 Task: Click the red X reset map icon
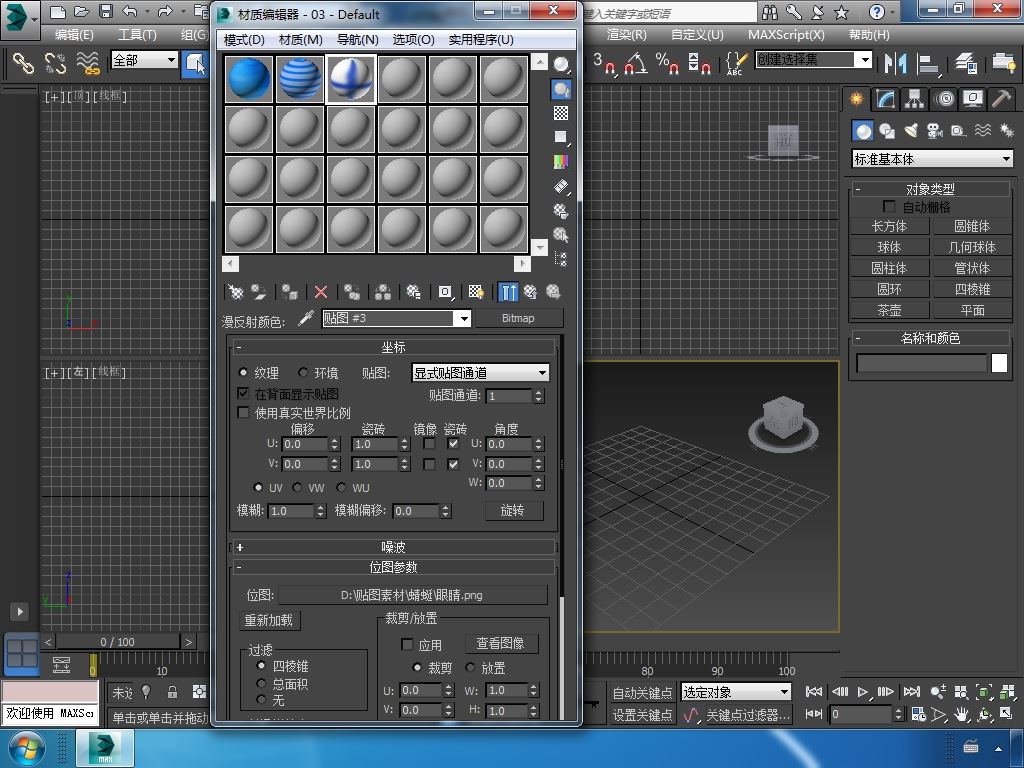point(321,292)
